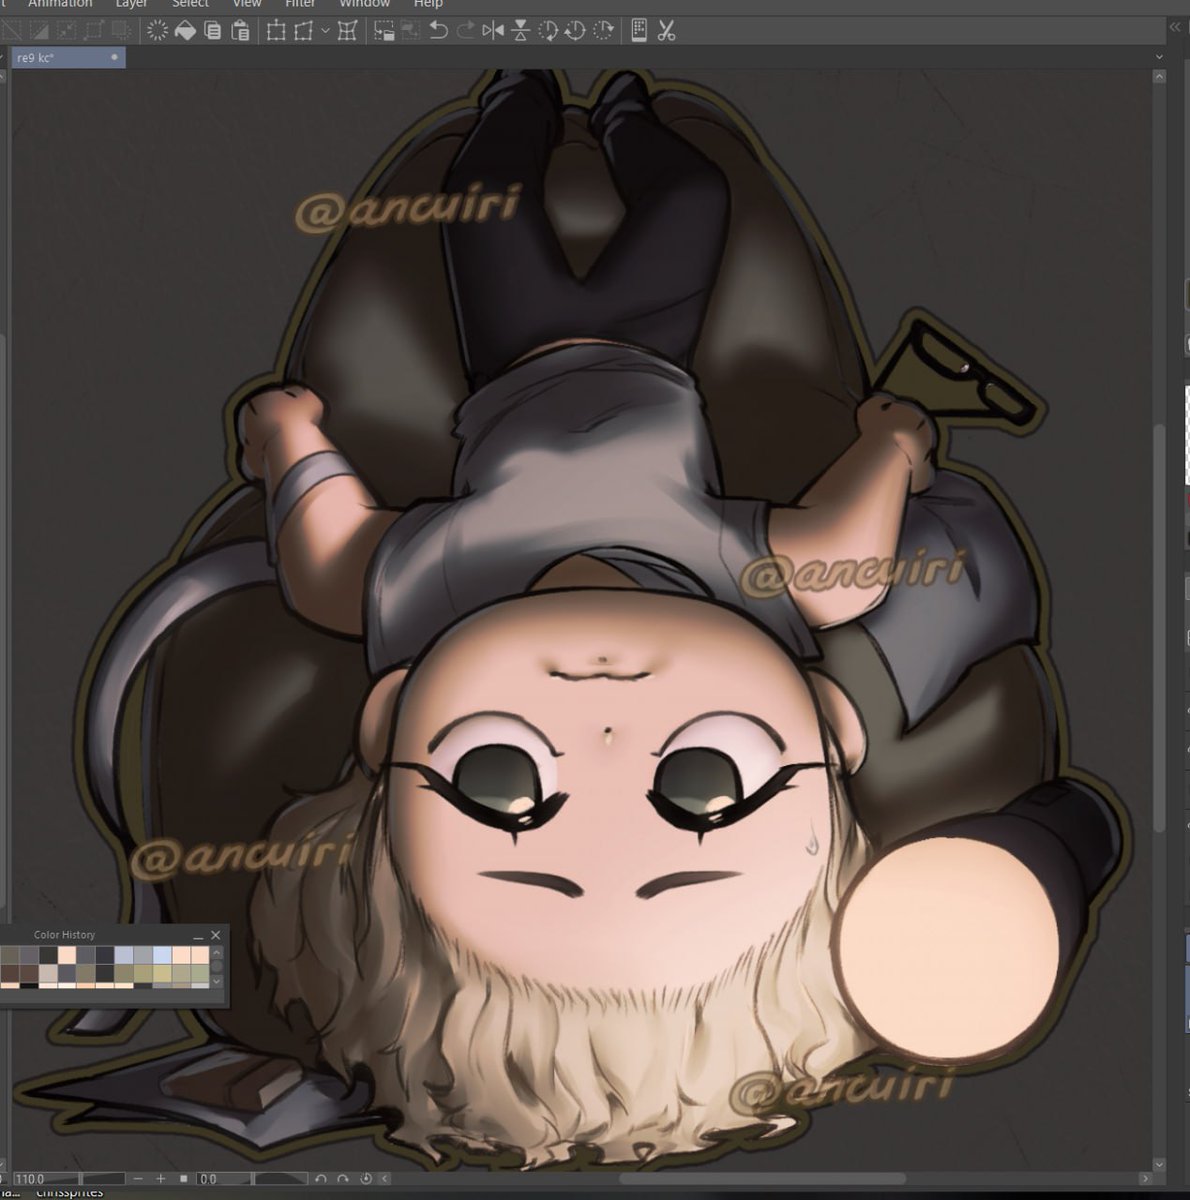Image resolution: width=1190 pixels, height=1200 pixels.
Task: Select the Flip Vertical canvas icon
Action: pyautogui.click(x=521, y=30)
